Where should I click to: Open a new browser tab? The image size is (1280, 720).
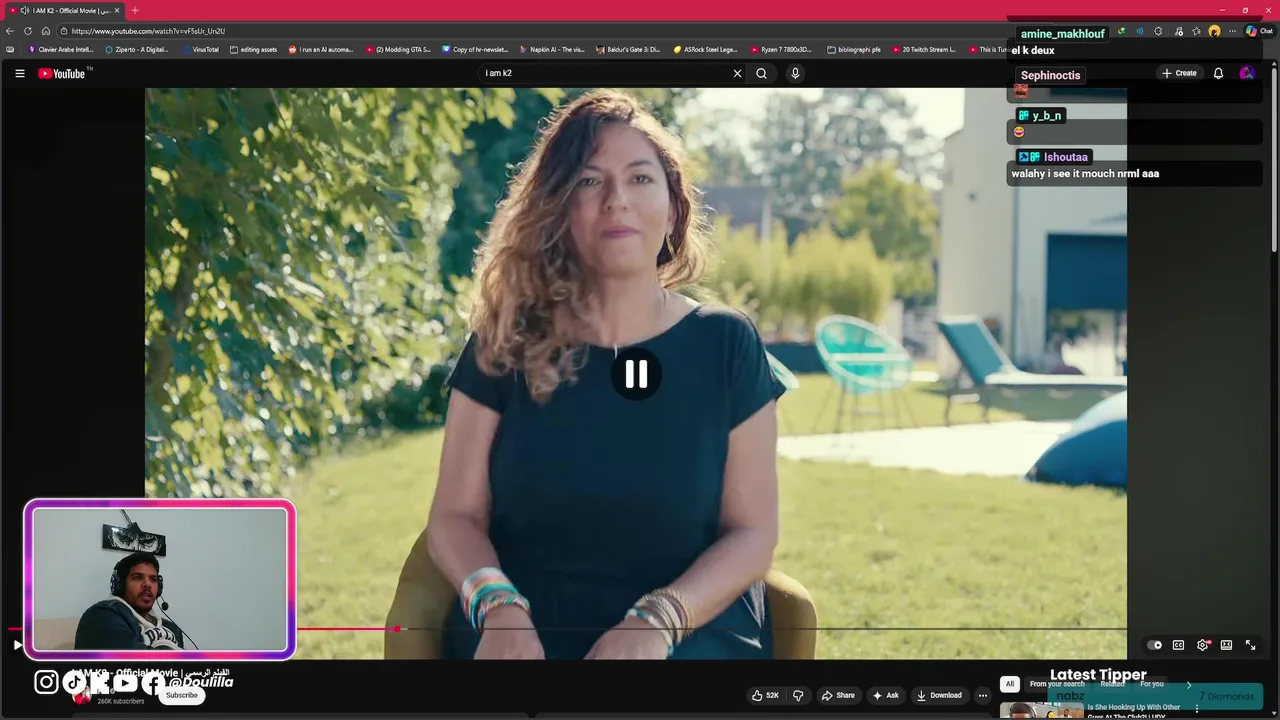tap(135, 10)
